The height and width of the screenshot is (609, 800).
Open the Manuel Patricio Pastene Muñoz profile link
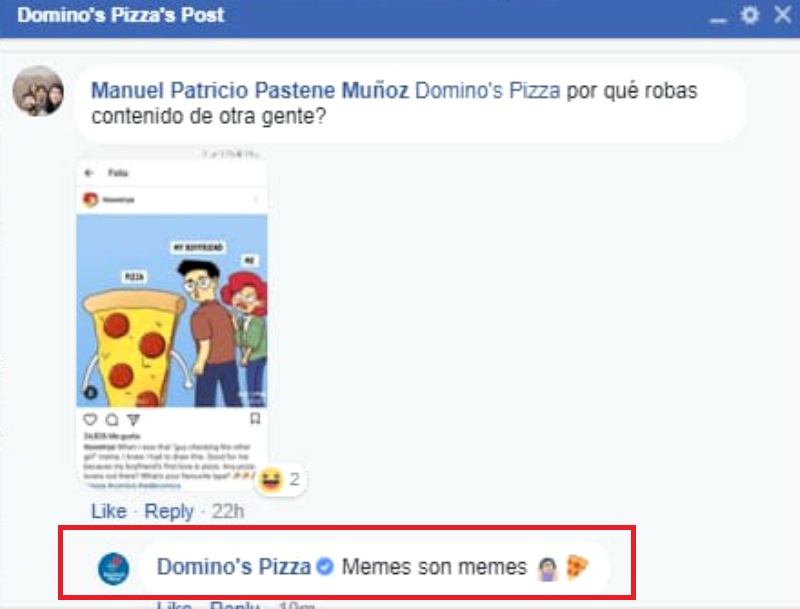[249, 91]
